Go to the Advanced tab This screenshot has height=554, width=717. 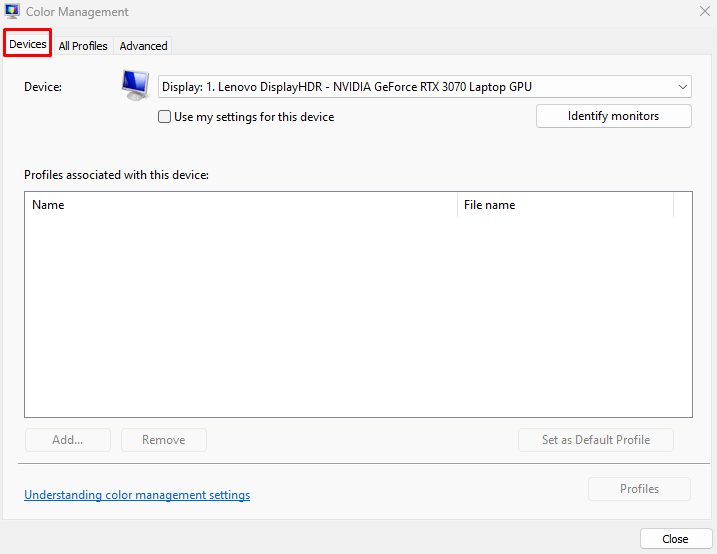(x=143, y=46)
